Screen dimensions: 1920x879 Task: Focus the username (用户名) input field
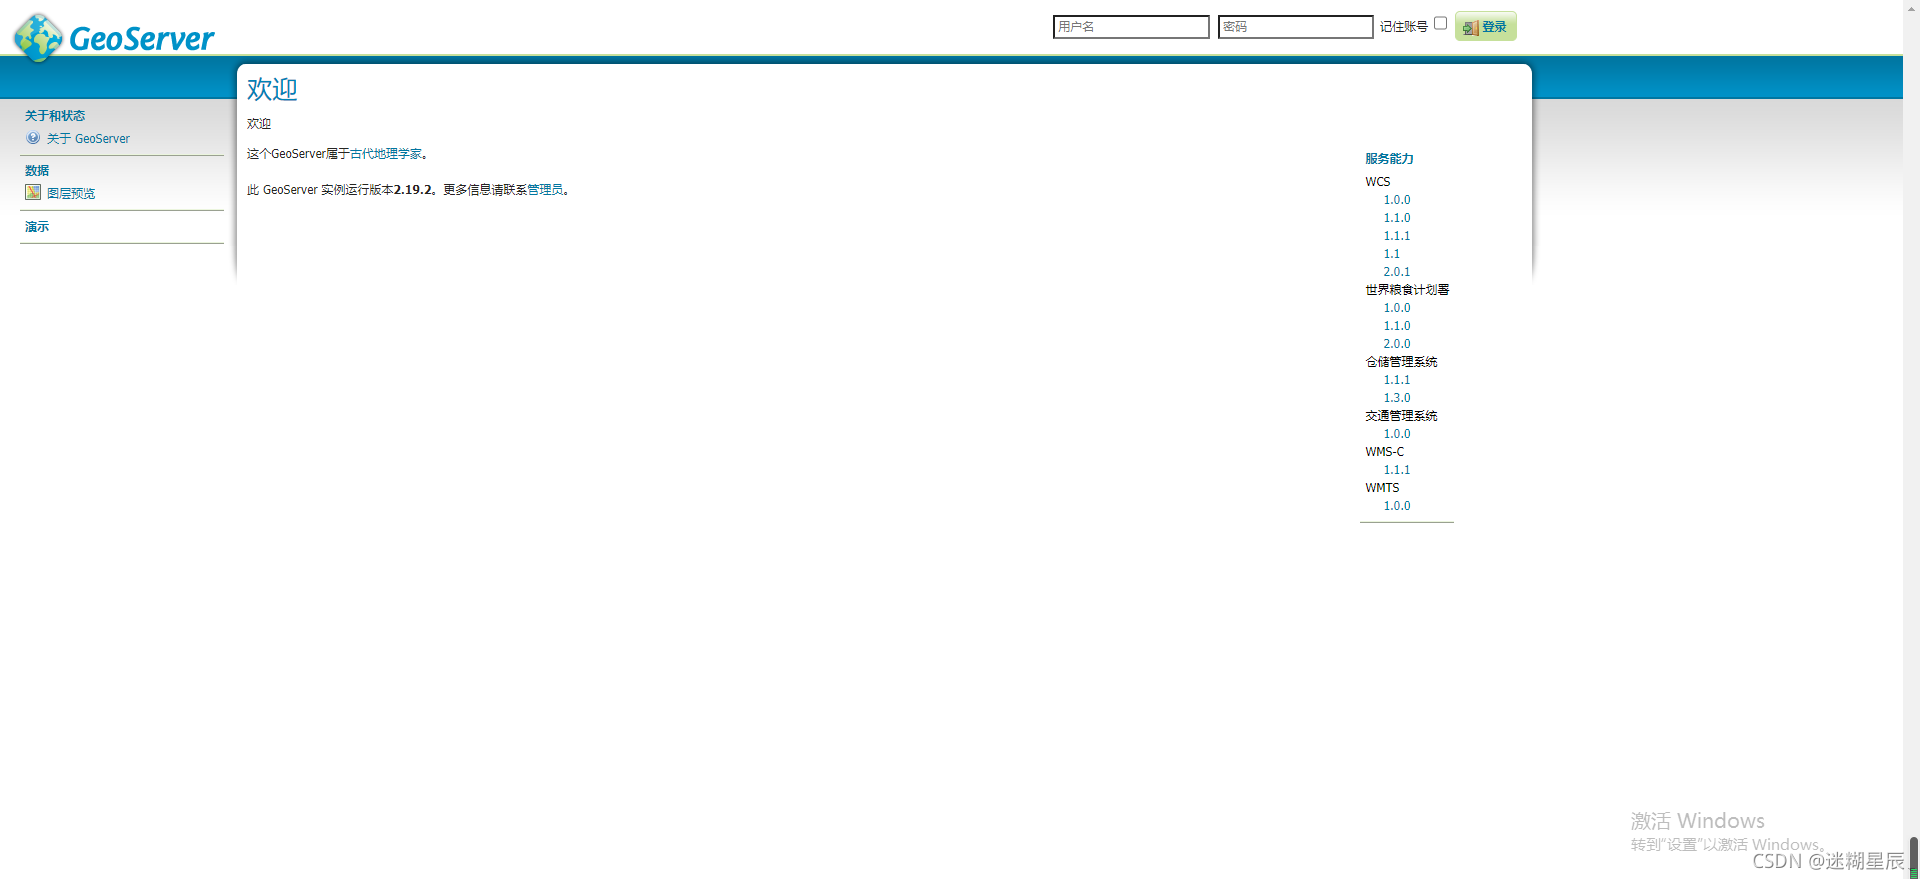coord(1131,27)
